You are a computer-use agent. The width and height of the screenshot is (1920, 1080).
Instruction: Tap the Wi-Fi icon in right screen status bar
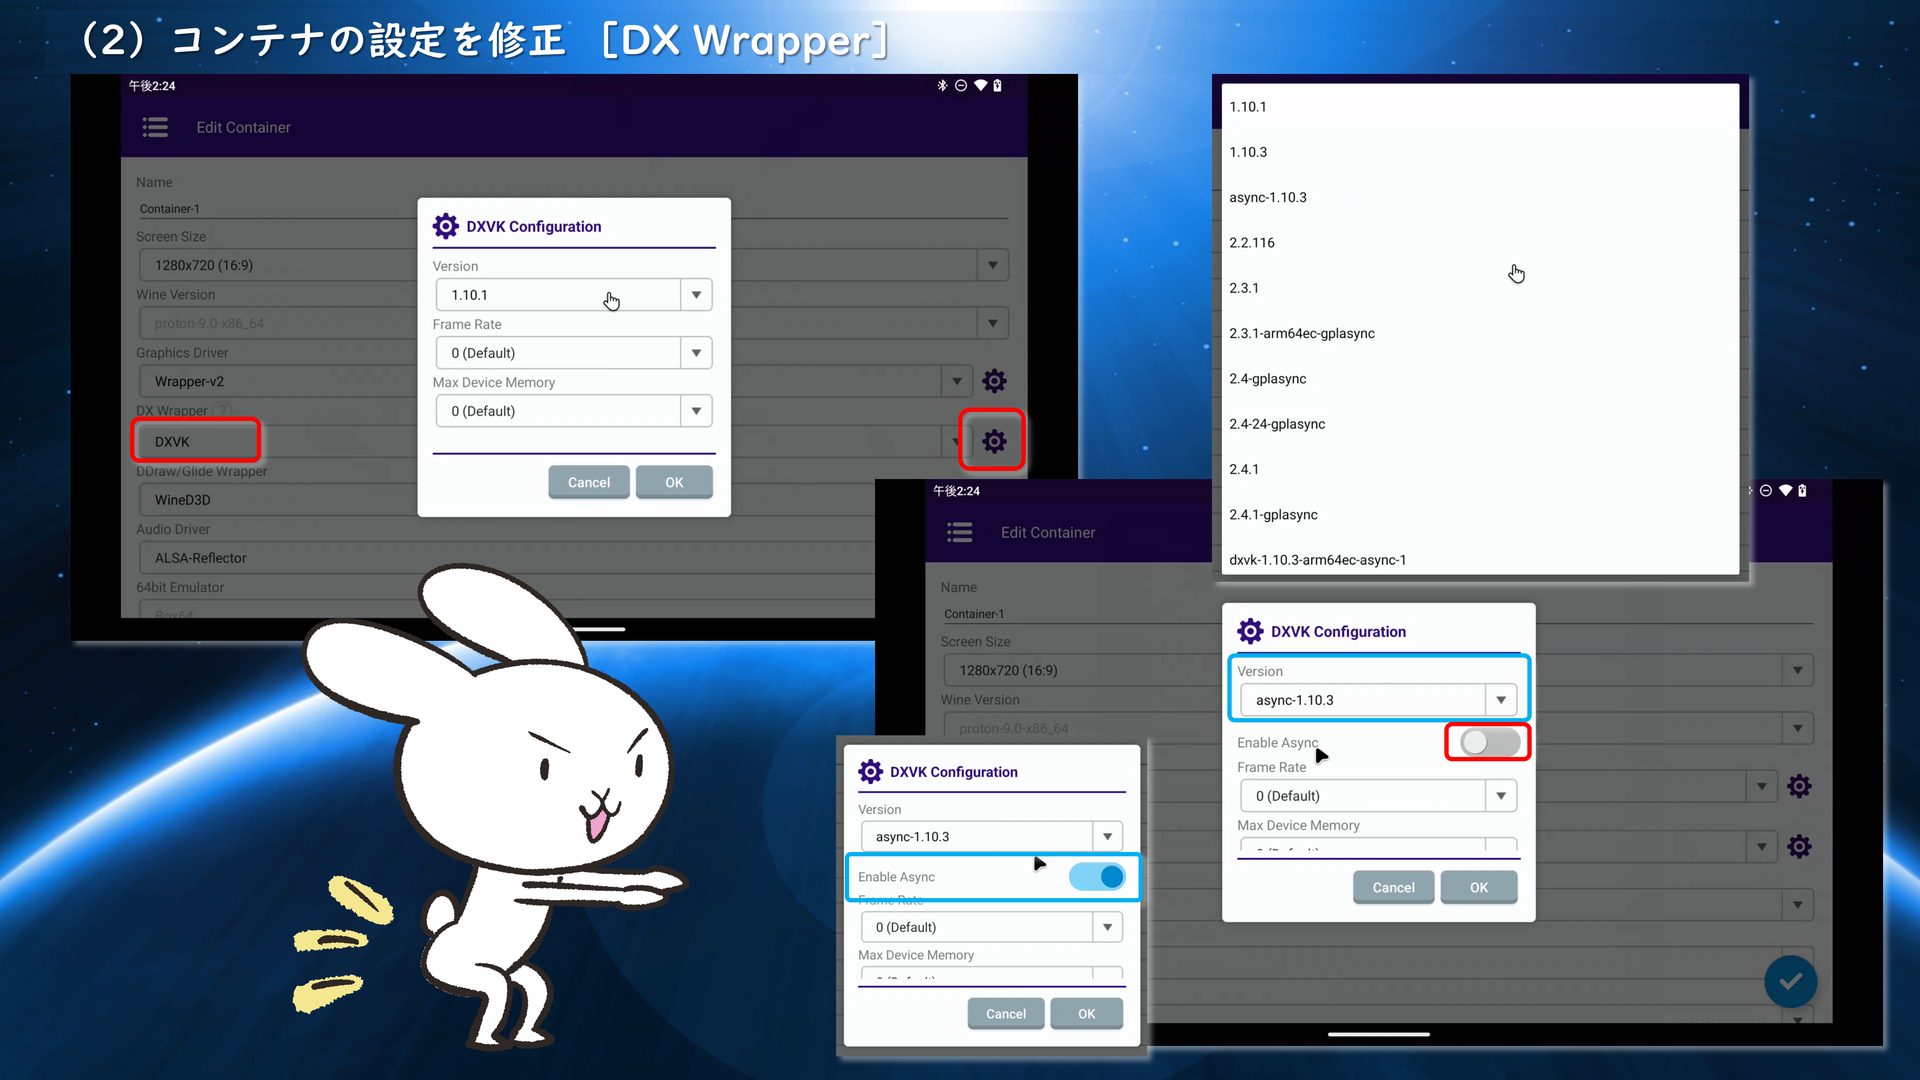click(1786, 491)
